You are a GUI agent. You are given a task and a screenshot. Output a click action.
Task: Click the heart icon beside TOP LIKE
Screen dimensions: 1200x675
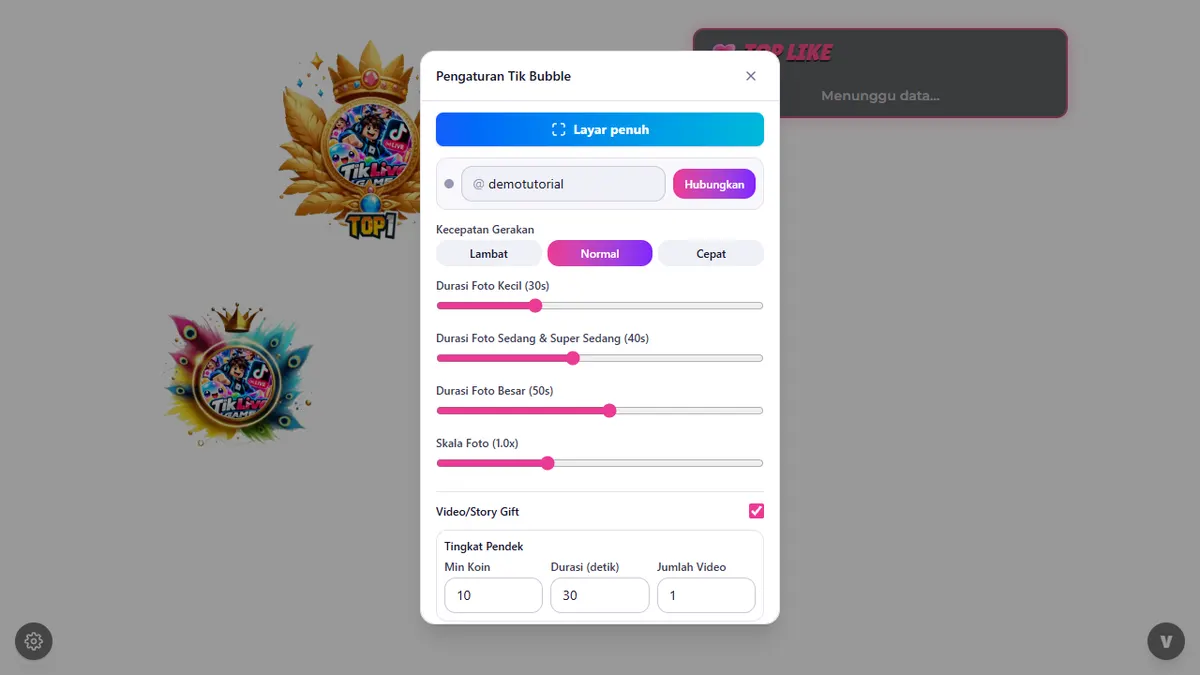pyautogui.click(x=724, y=52)
